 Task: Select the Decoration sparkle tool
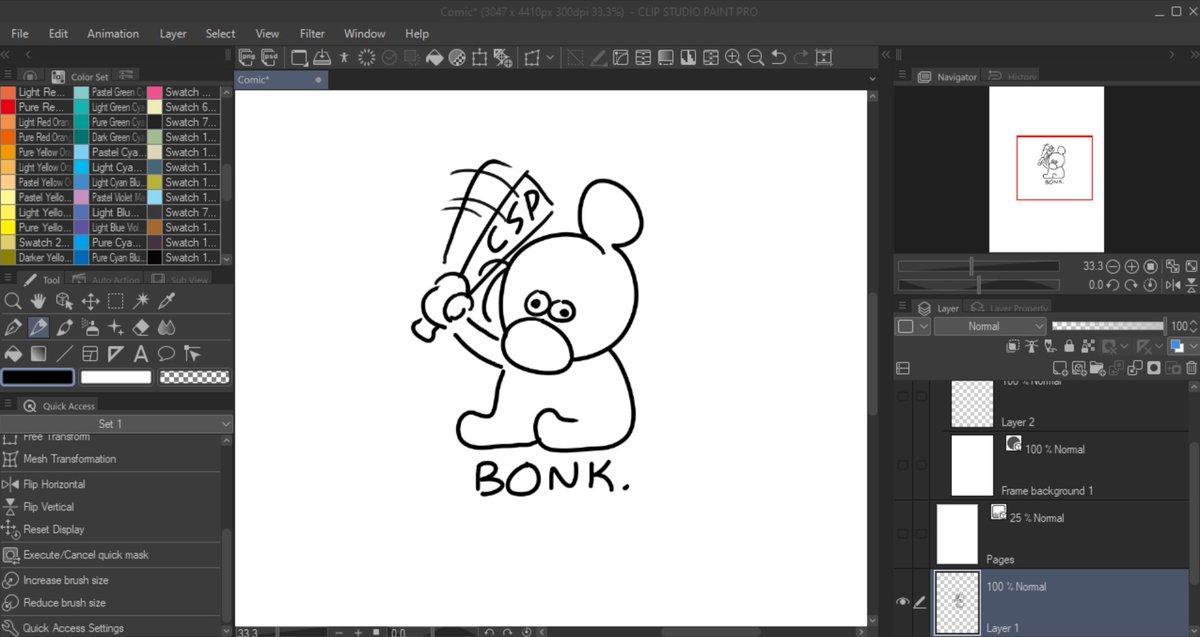116,327
